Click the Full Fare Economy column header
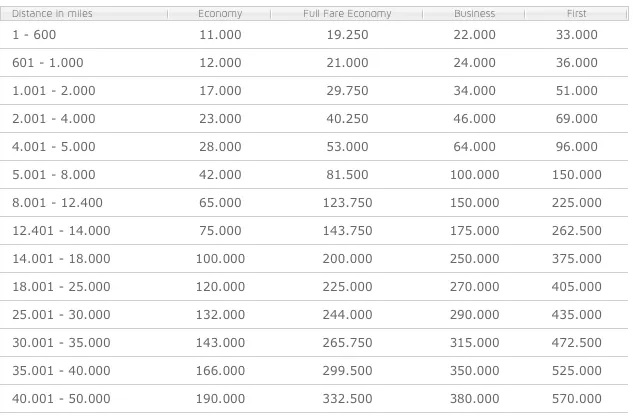The image size is (633, 420). [347, 13]
